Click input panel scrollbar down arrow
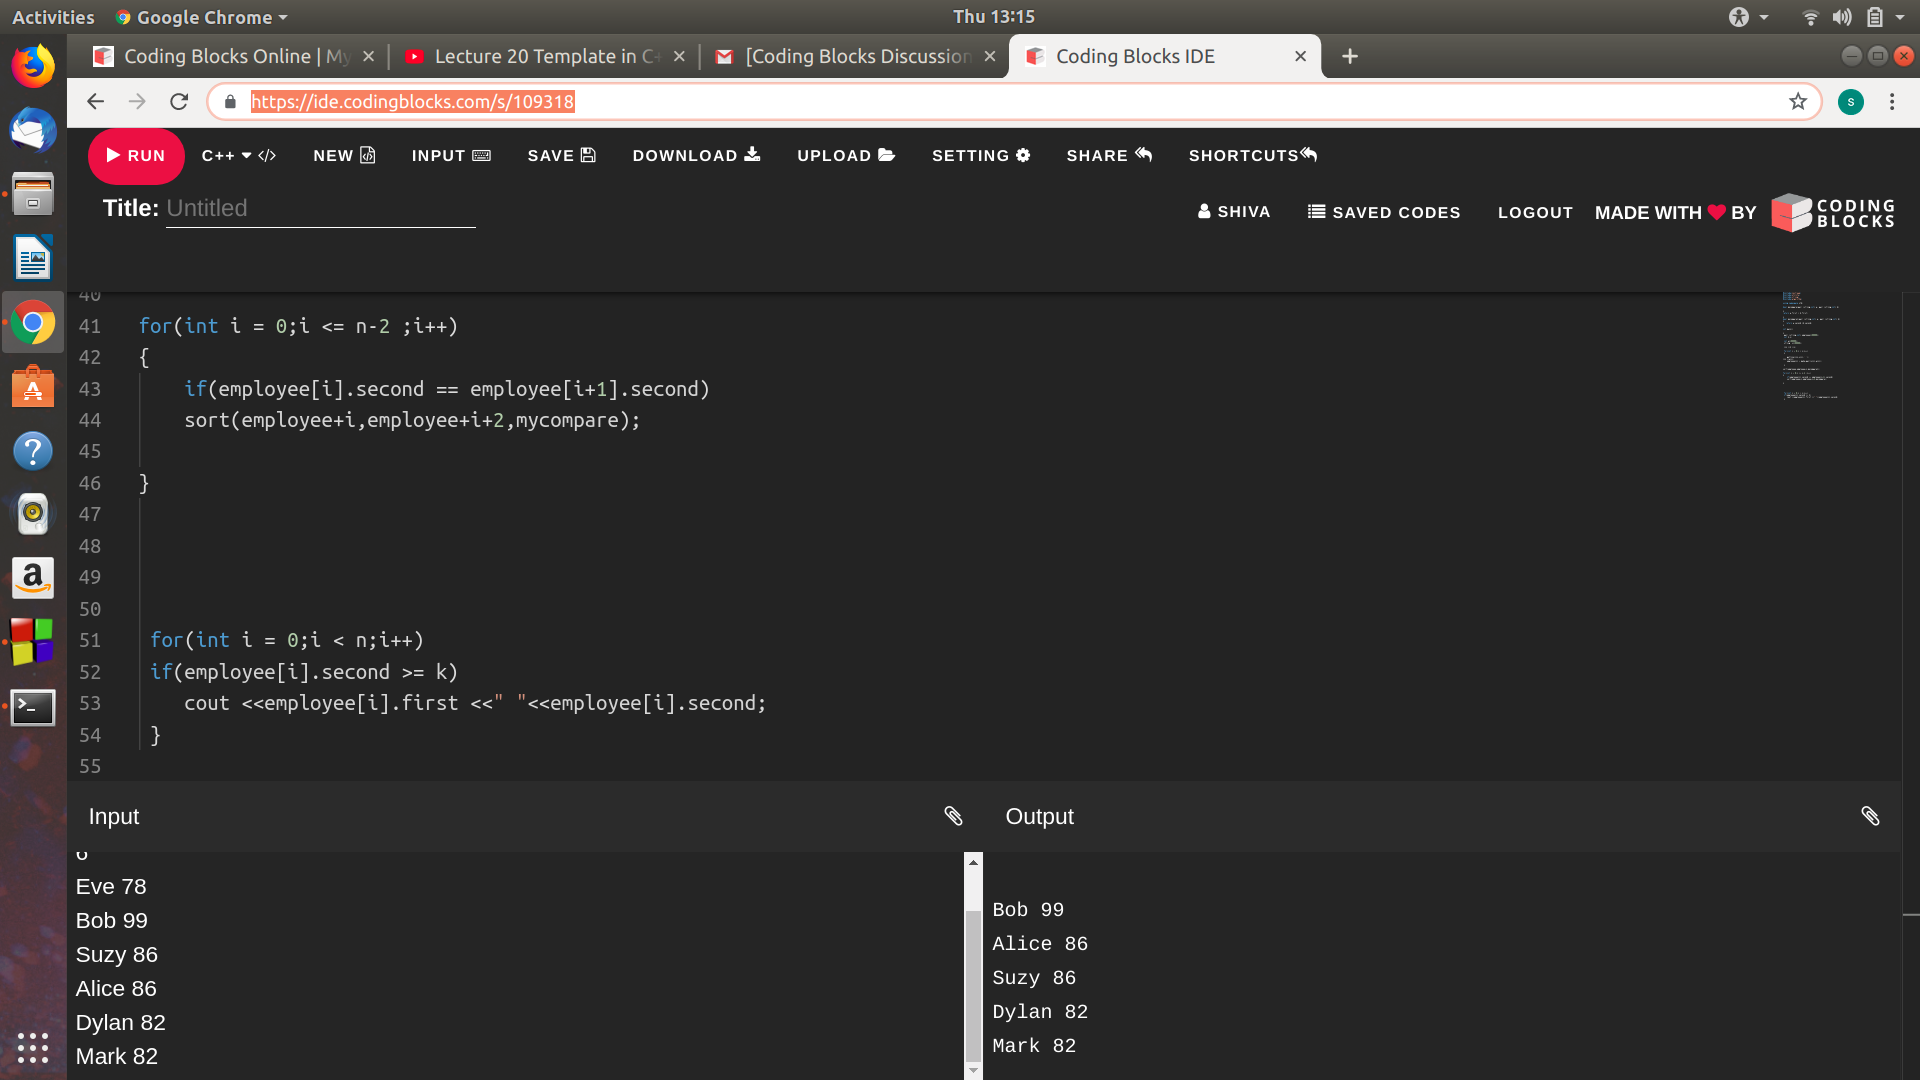The width and height of the screenshot is (1920, 1080). click(973, 1070)
